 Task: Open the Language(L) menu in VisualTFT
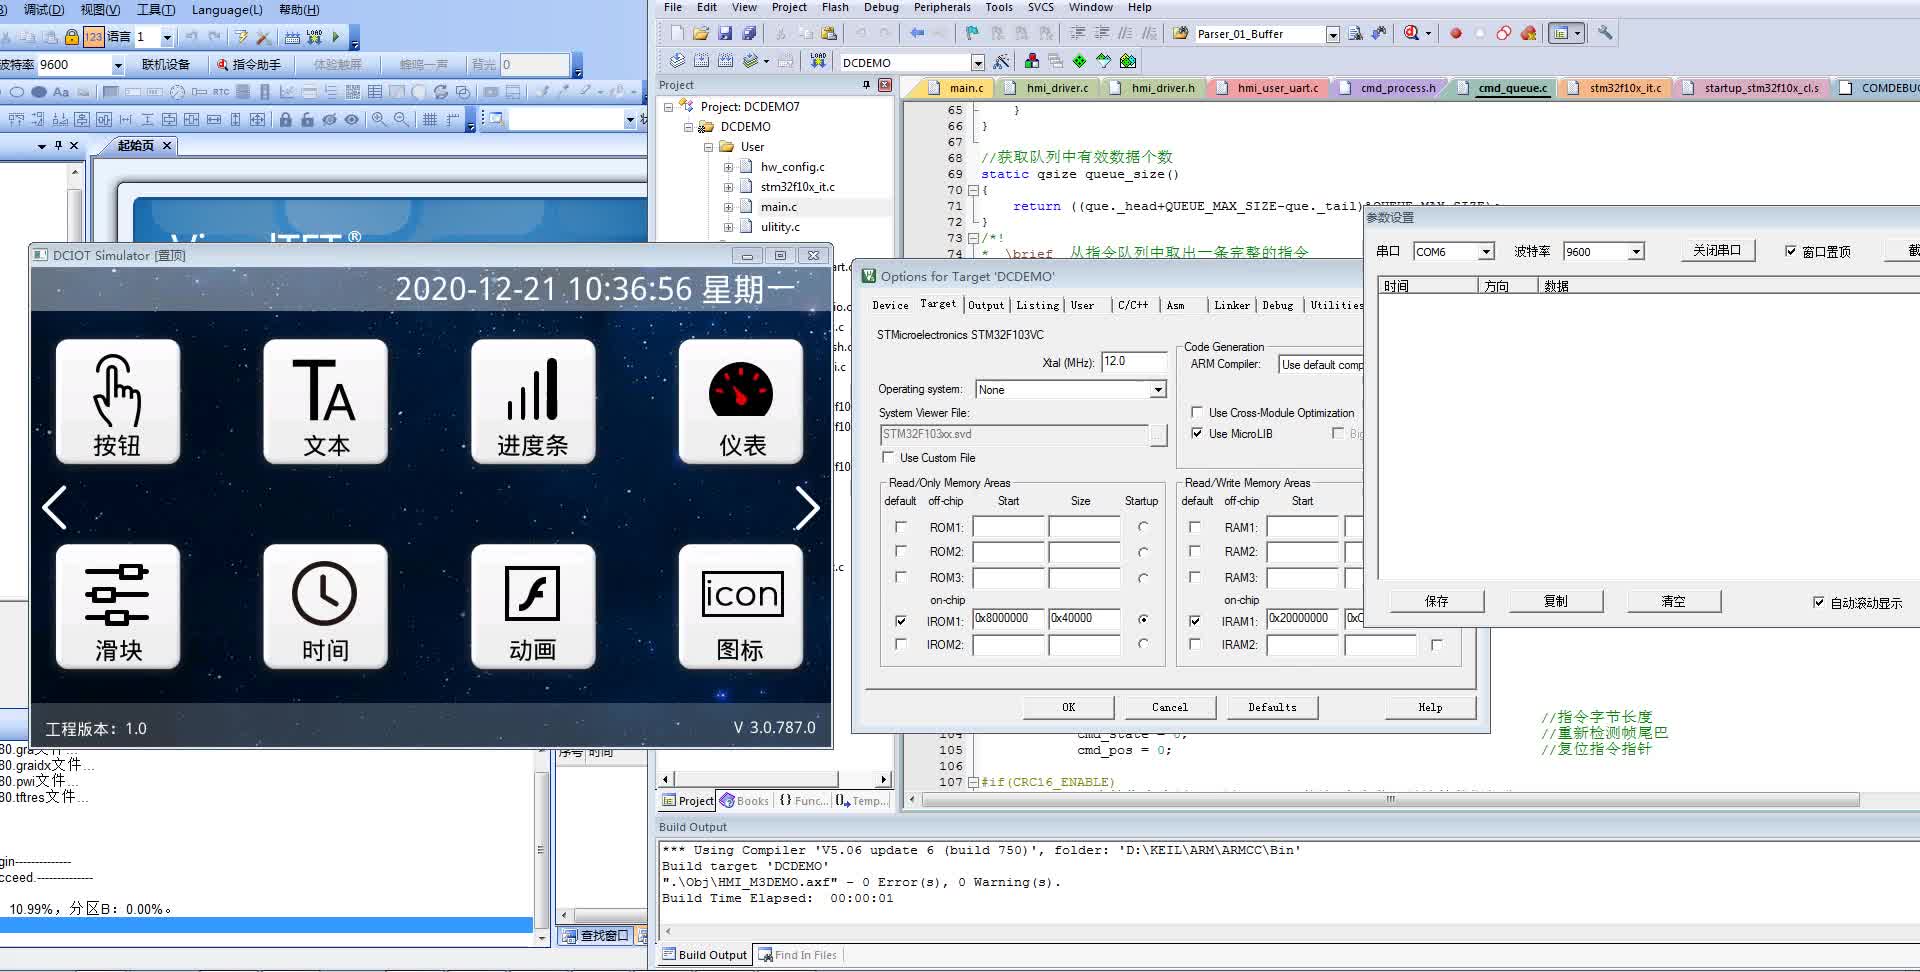point(227,9)
